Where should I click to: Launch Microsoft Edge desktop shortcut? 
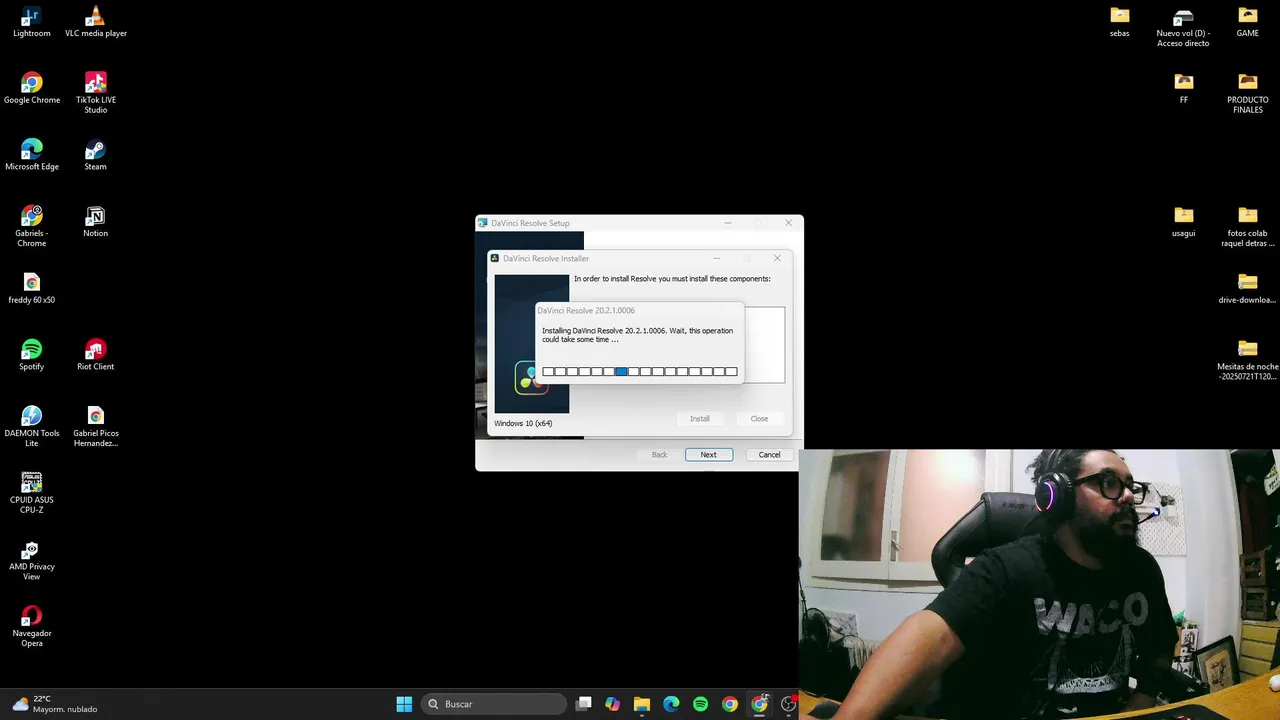(x=31, y=155)
